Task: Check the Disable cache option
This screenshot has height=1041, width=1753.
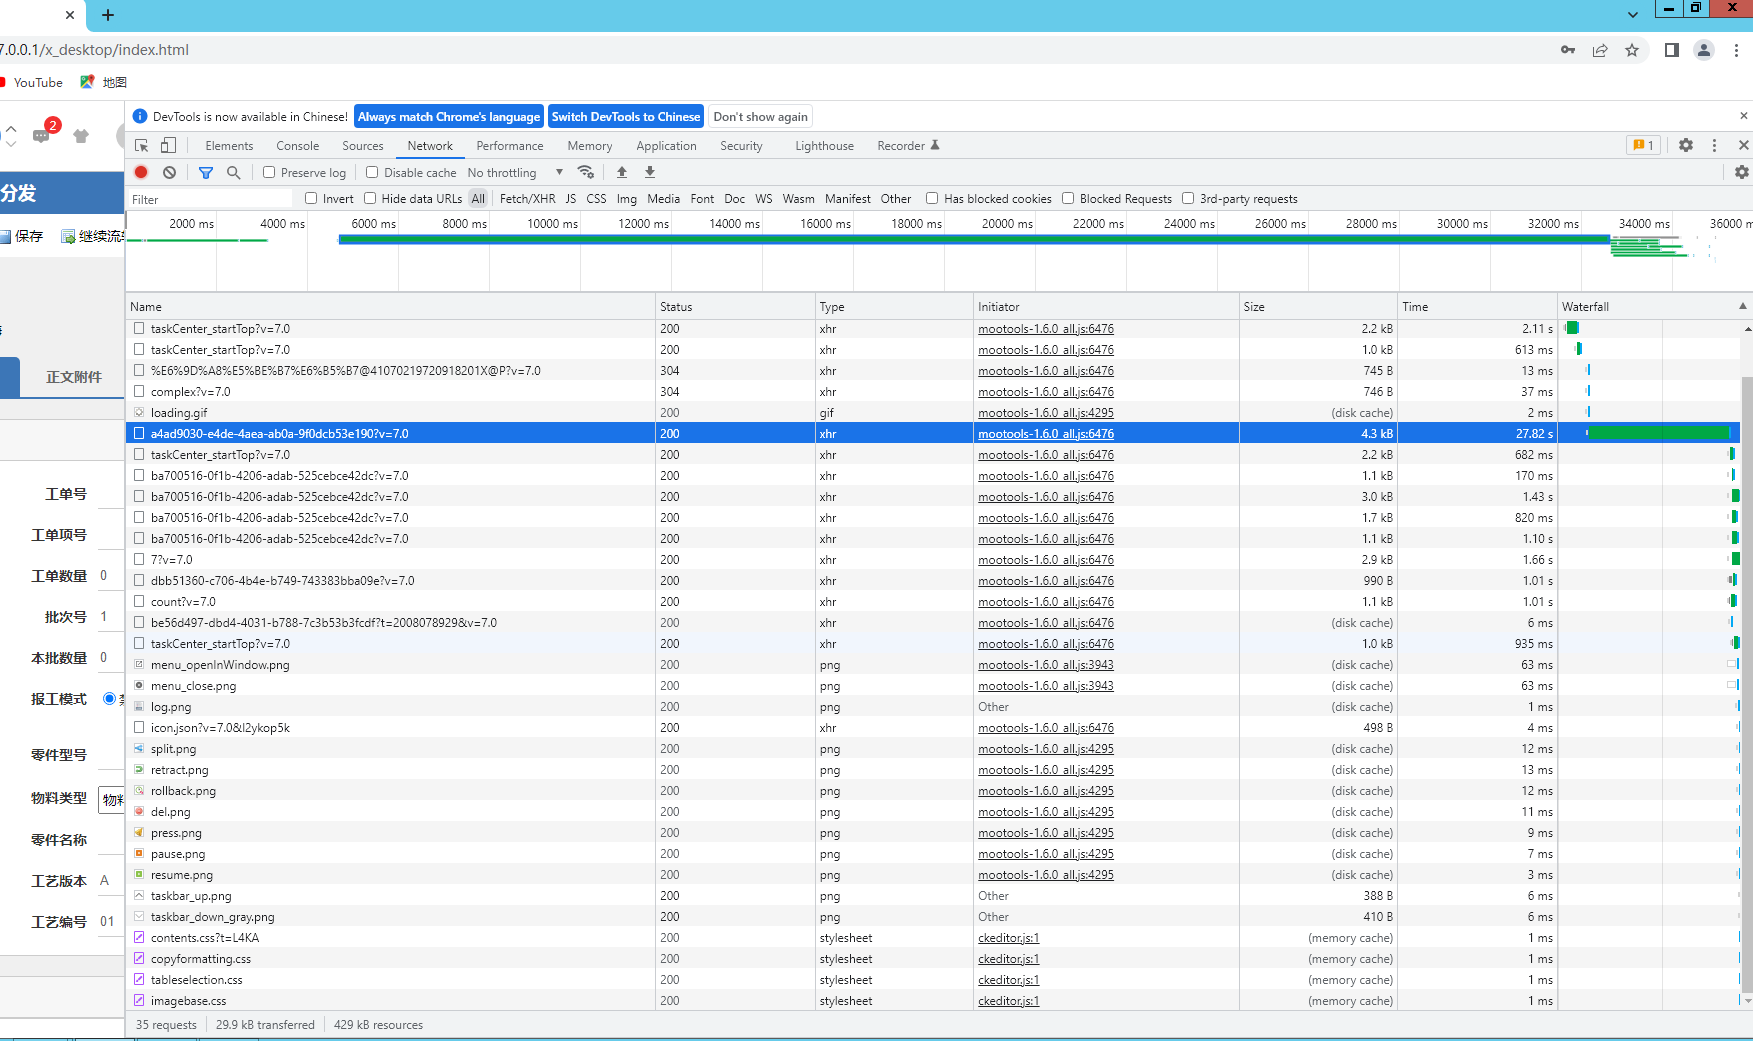Action: click(372, 173)
